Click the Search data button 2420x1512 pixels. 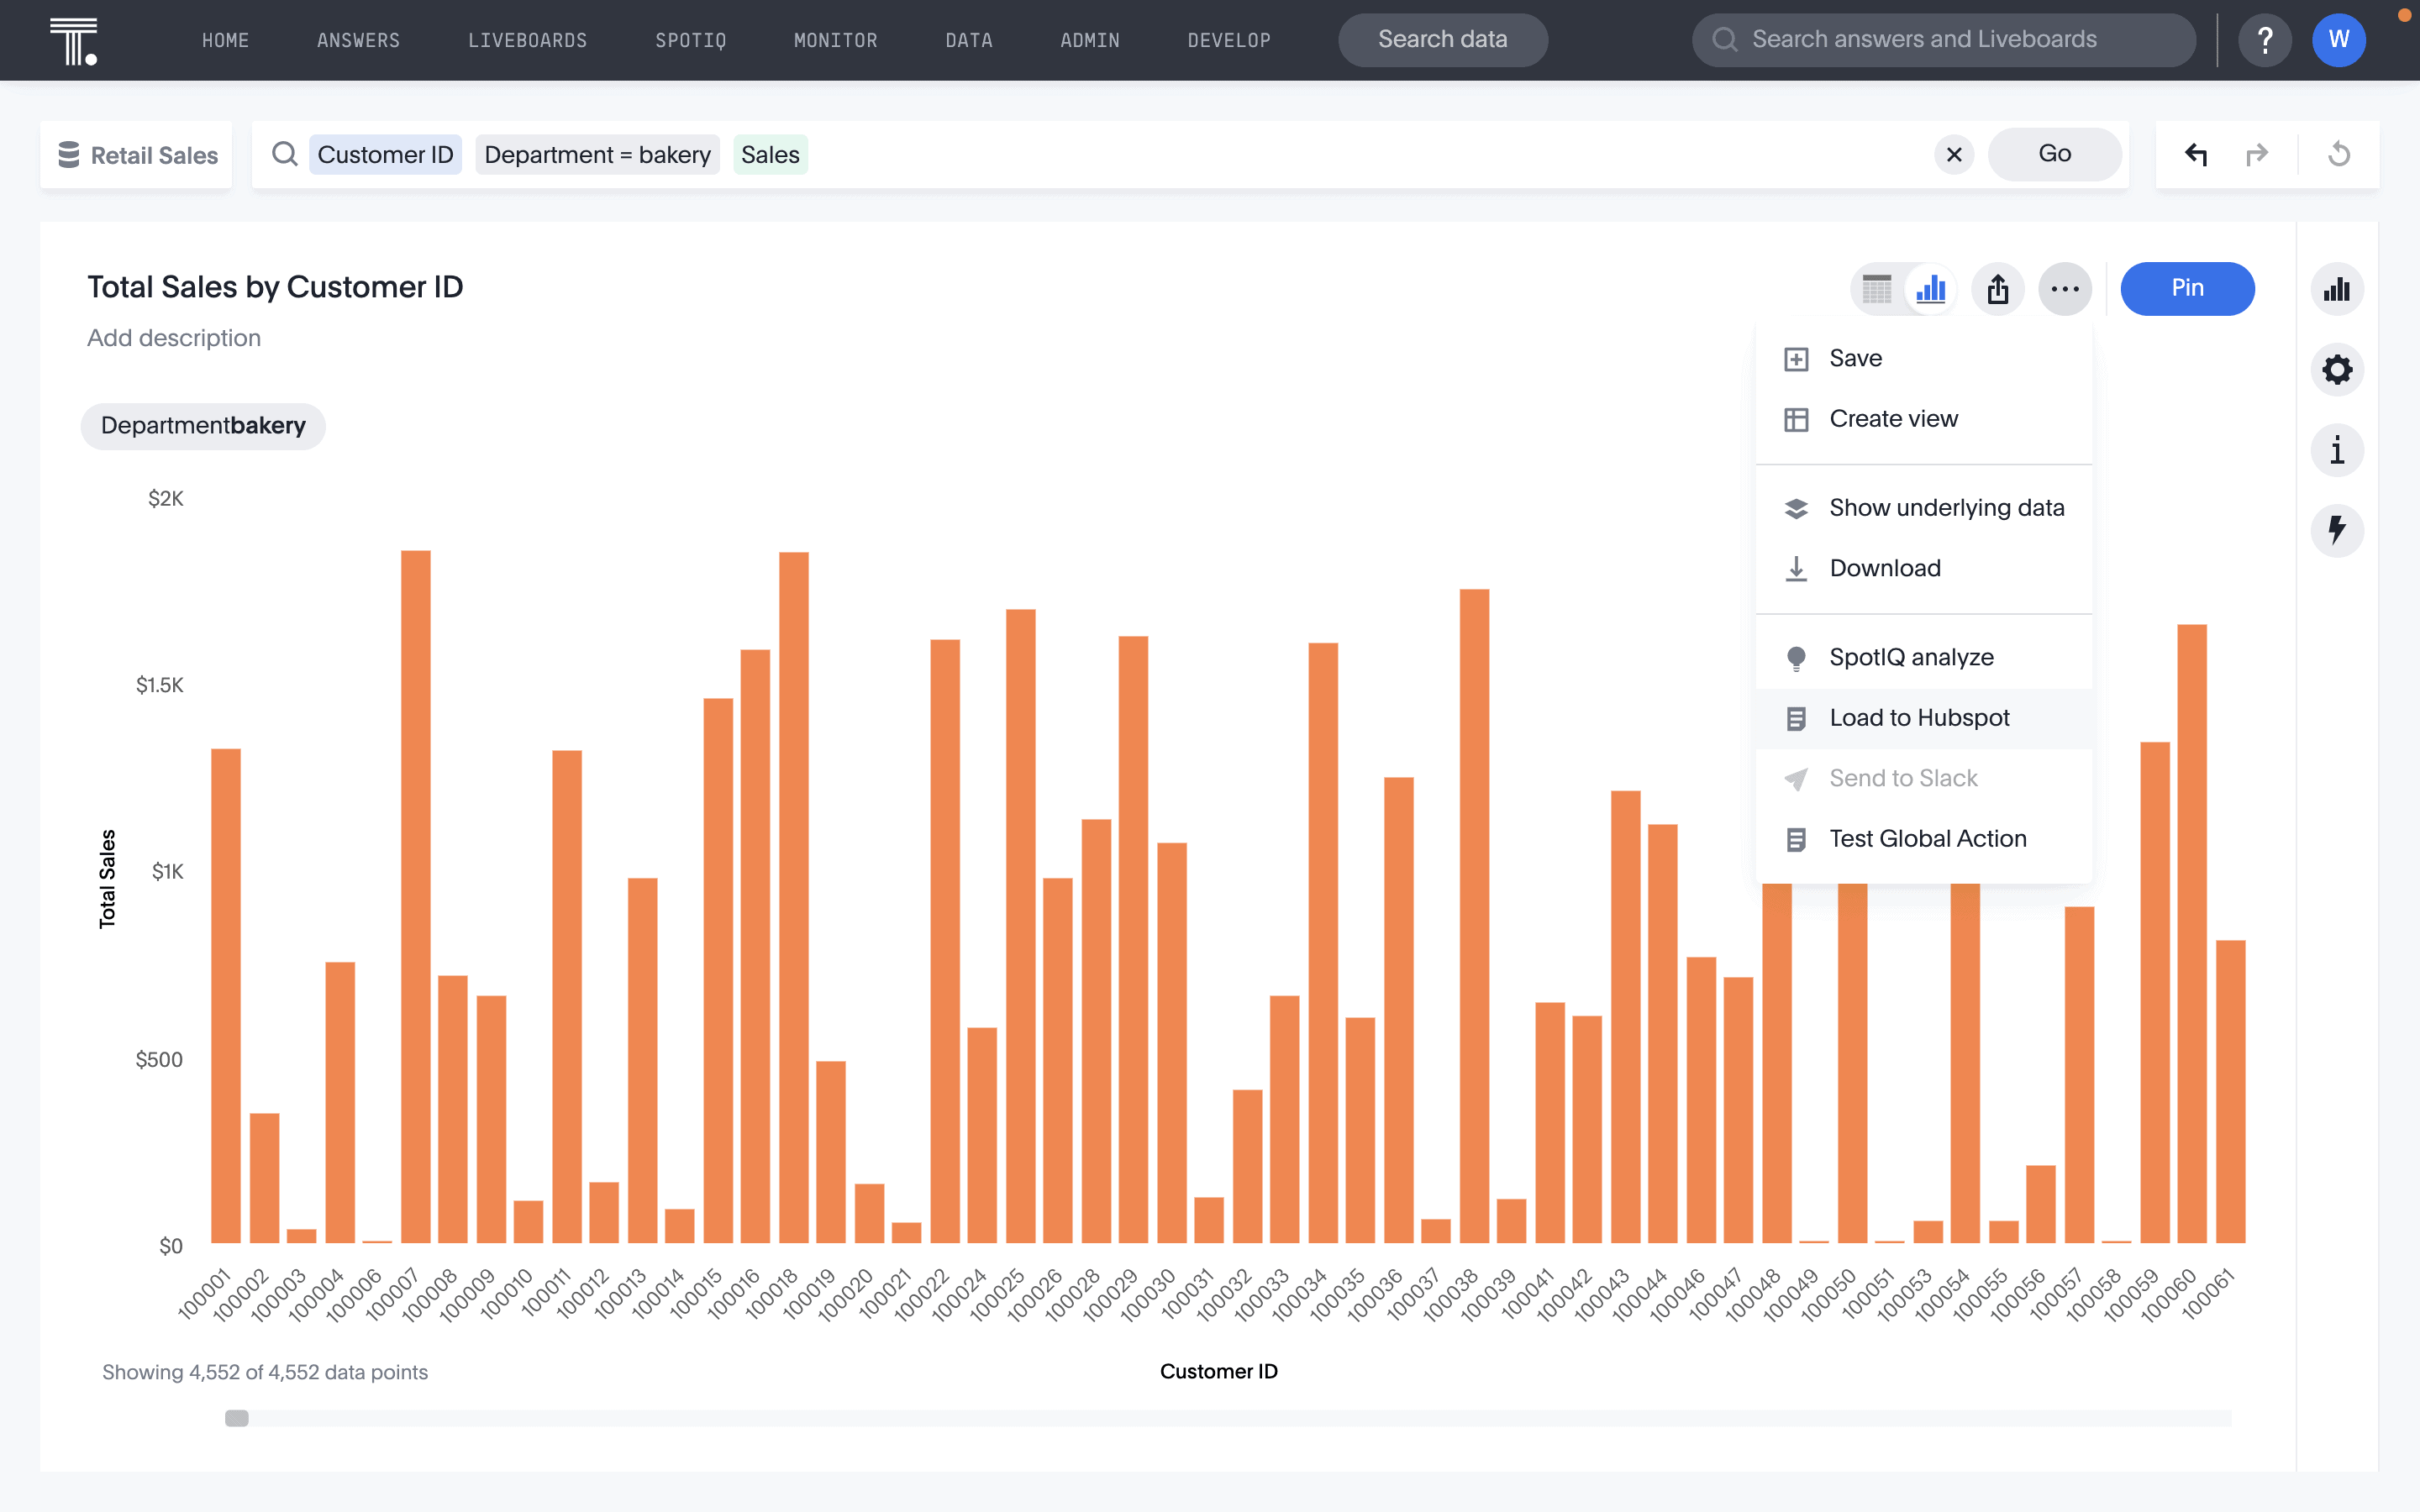point(1442,40)
